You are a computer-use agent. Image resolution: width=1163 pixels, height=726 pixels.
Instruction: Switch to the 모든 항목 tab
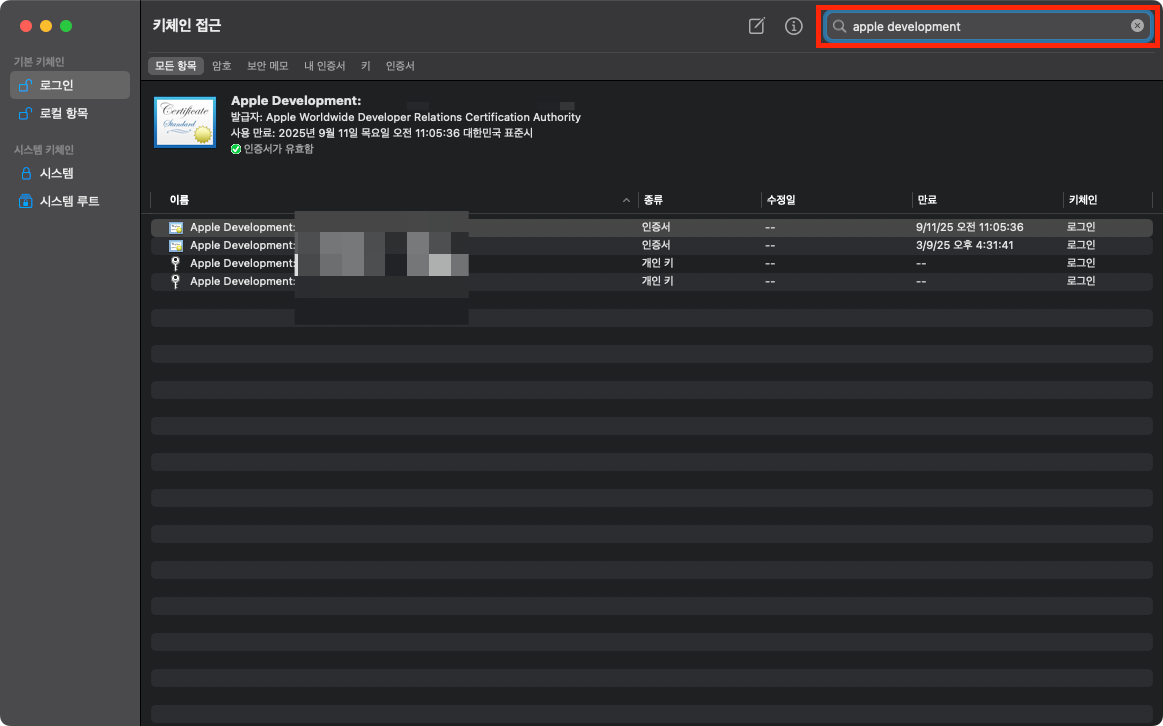(176, 66)
